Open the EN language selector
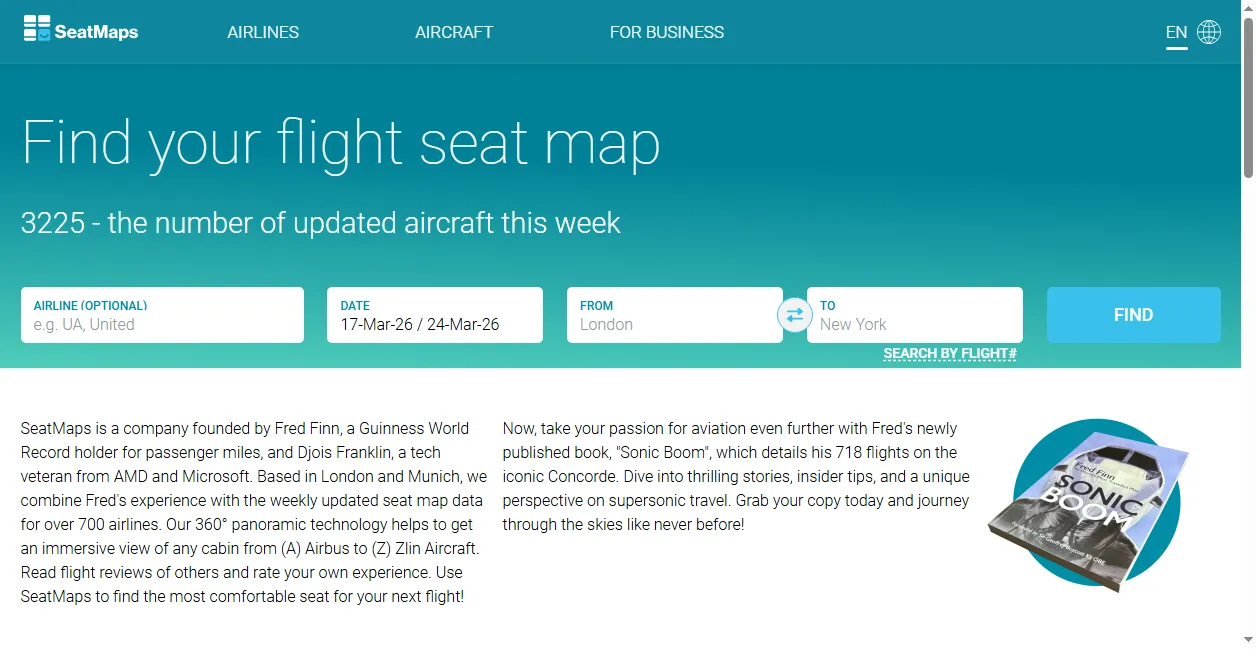This screenshot has width=1256, height=649. click(1176, 31)
